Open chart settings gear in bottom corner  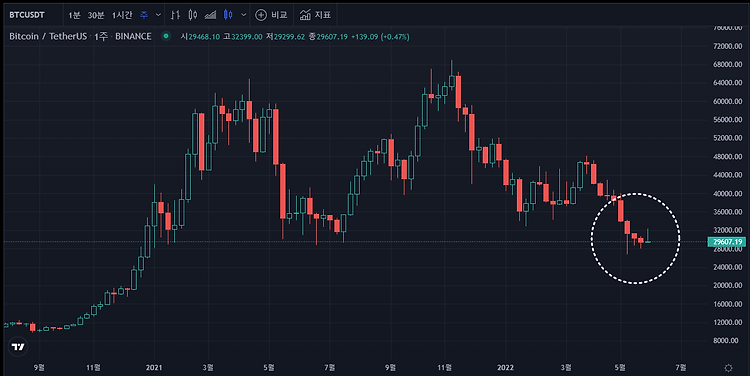point(728,368)
